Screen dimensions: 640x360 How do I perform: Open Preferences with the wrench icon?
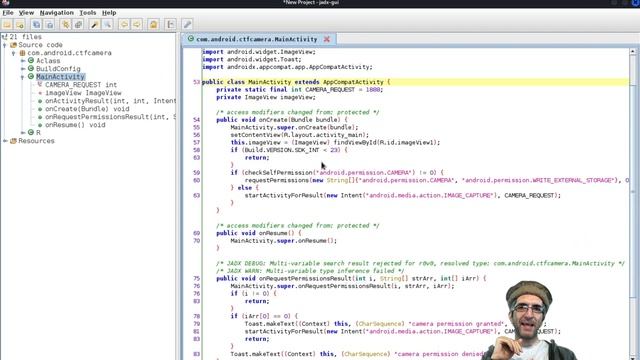click(187, 24)
